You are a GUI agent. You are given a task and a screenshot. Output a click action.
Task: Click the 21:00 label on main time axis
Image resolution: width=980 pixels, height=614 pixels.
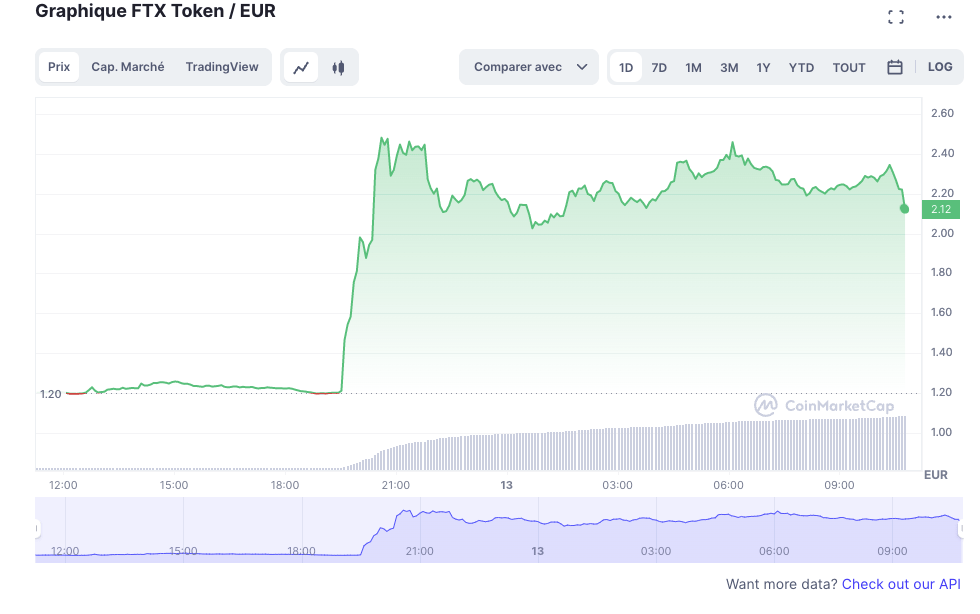pos(396,485)
